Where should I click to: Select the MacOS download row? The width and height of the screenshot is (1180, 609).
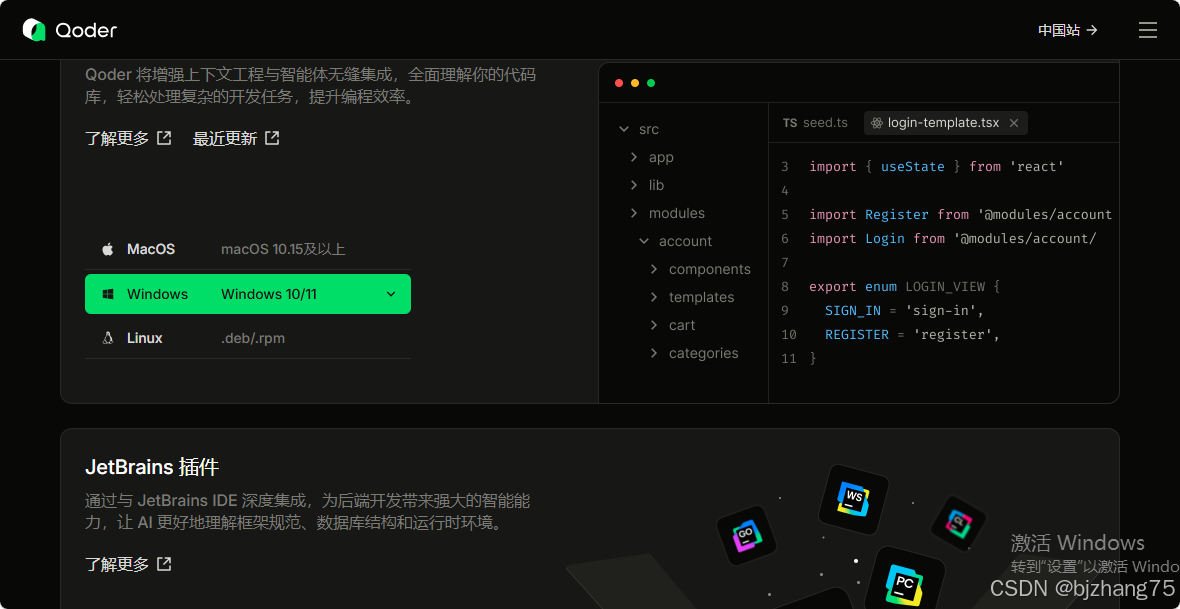[x=248, y=249]
